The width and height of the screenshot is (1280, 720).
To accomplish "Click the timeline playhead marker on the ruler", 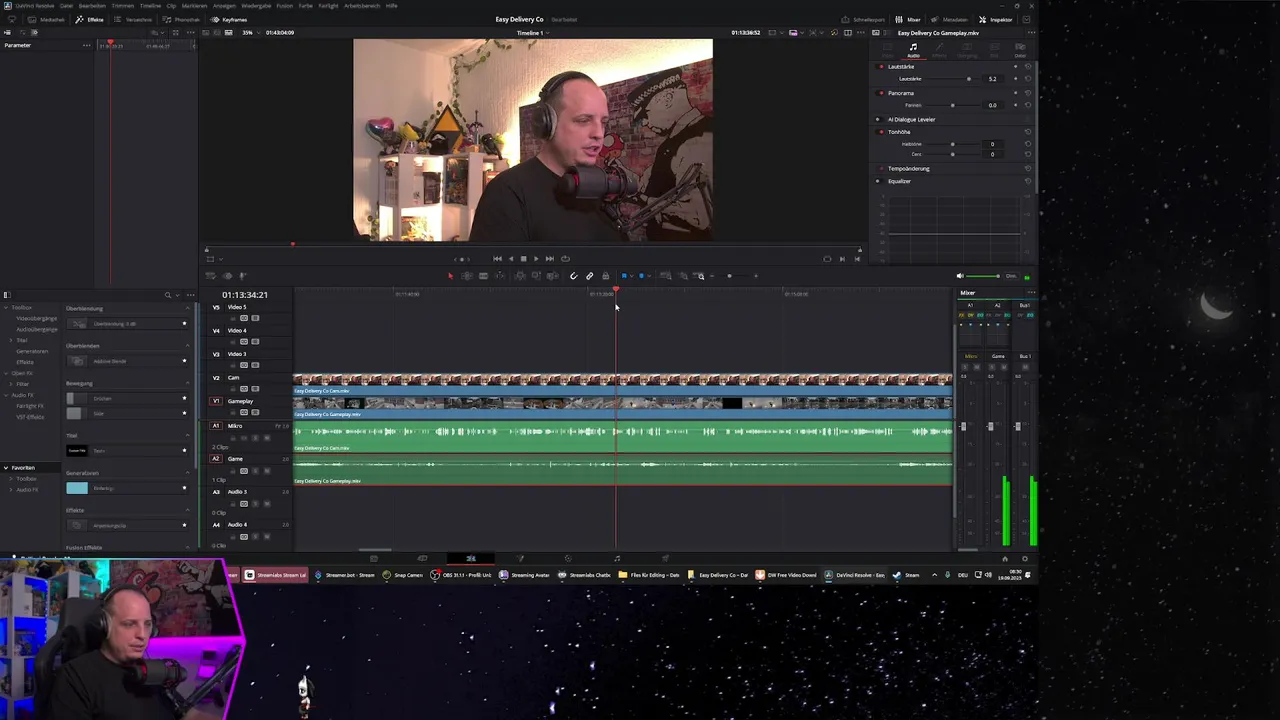I will click(x=616, y=290).
